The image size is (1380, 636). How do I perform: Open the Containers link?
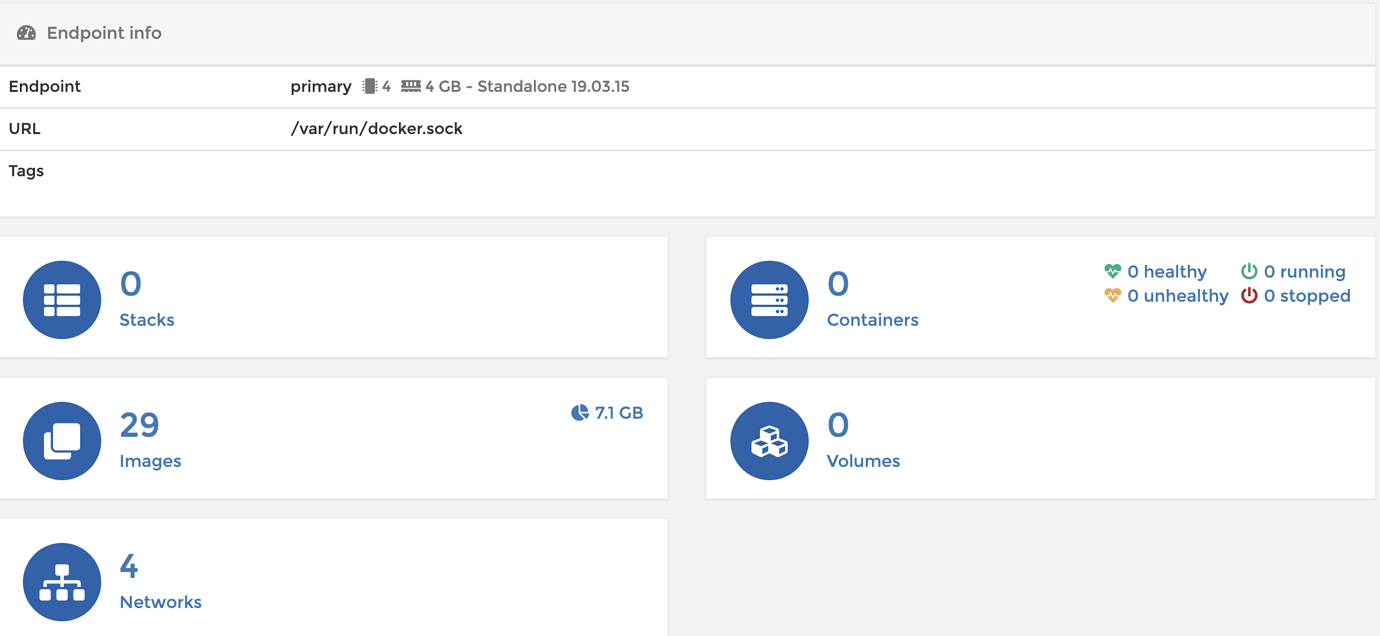872,319
